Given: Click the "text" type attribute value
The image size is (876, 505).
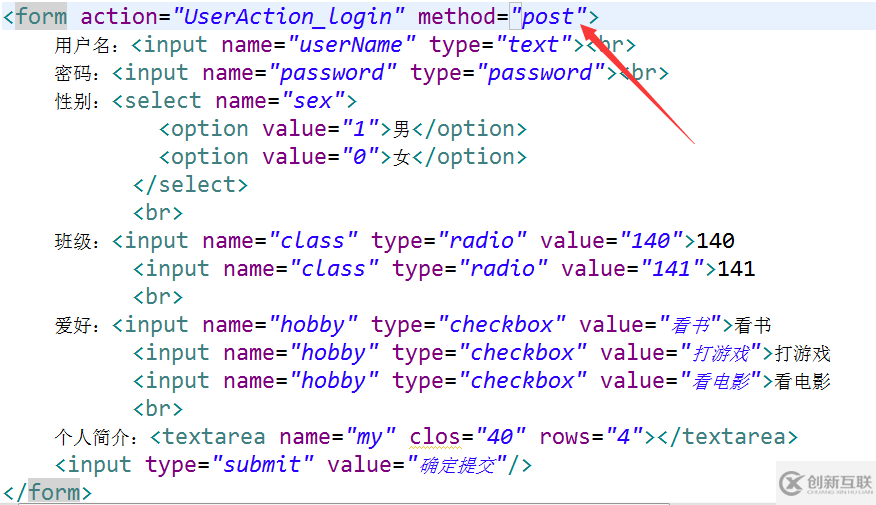Looking at the screenshot, I should pyautogui.click(x=534, y=45).
